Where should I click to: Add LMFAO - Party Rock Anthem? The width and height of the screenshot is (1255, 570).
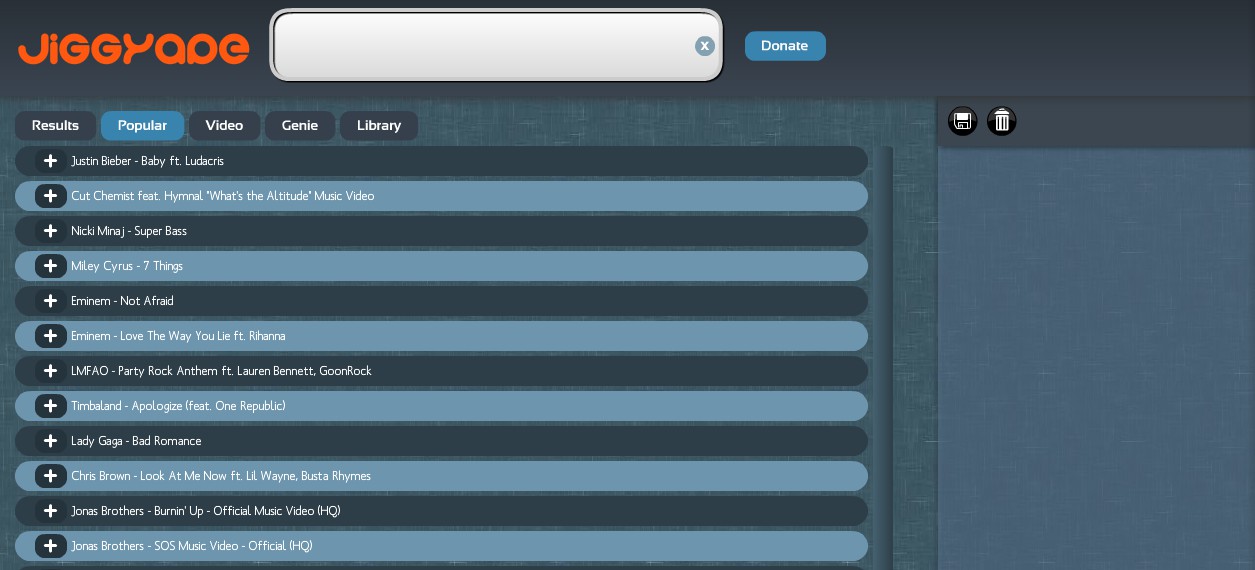(x=50, y=371)
